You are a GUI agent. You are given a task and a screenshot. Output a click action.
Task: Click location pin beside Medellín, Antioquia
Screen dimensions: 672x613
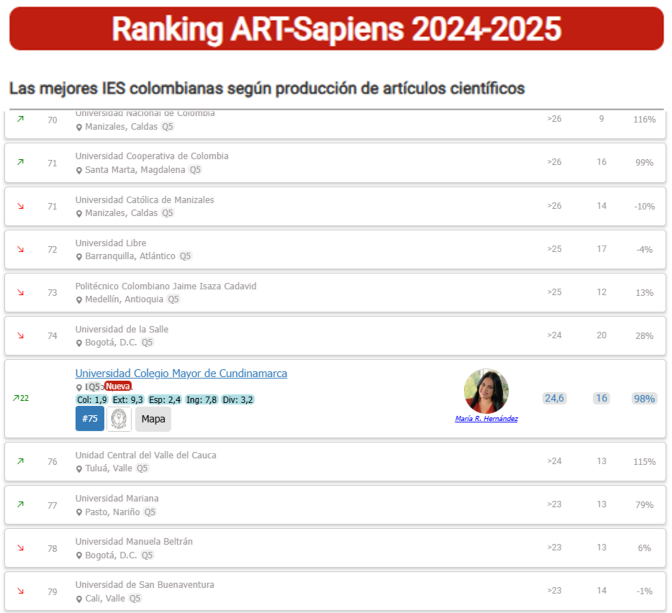coord(79,300)
